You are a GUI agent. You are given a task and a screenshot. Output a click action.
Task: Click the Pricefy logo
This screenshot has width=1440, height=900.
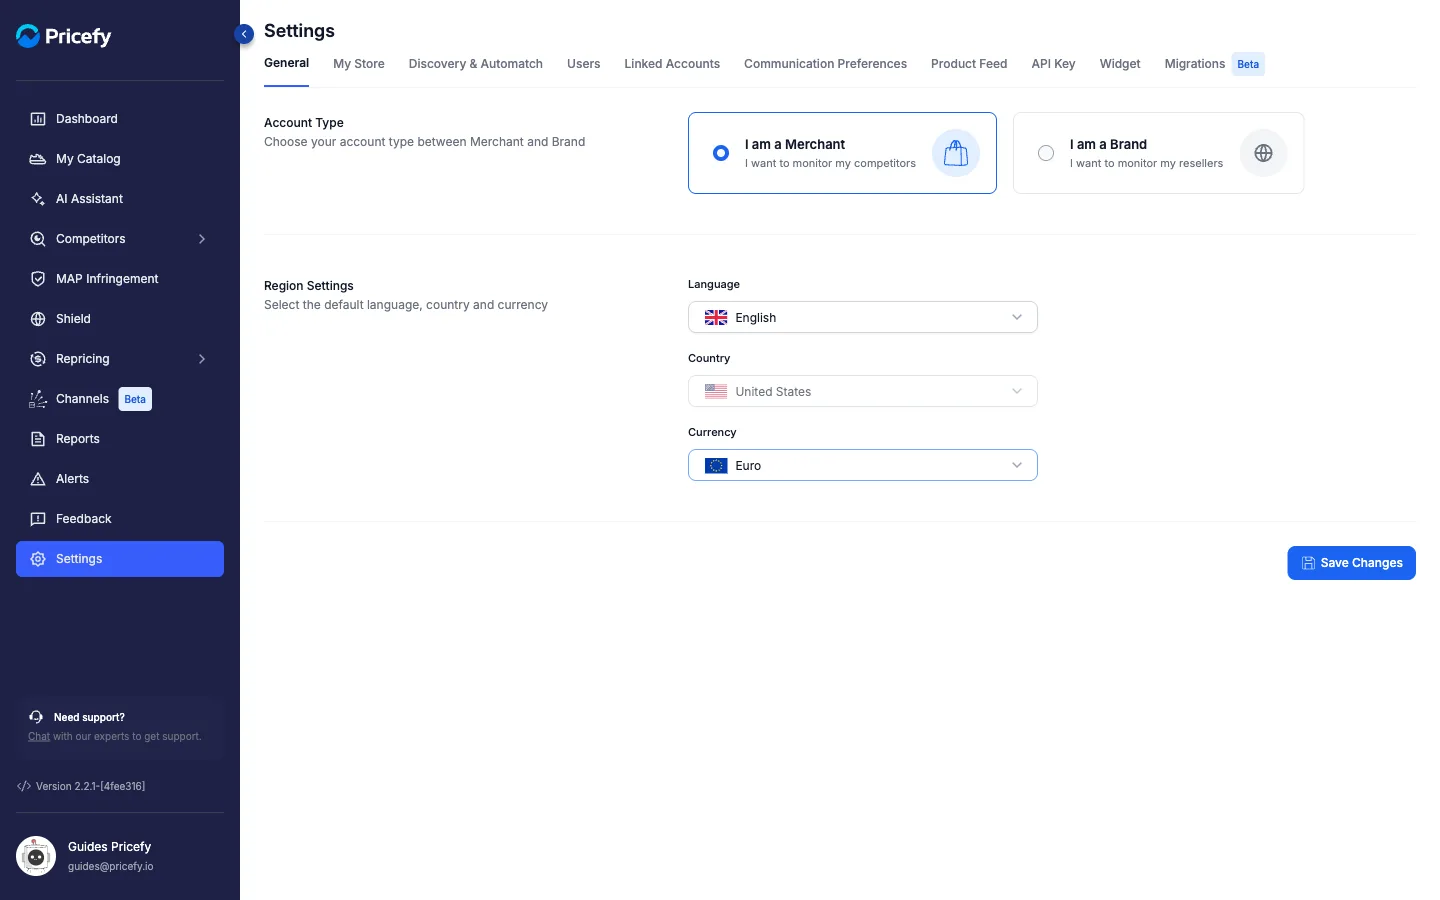pos(64,36)
